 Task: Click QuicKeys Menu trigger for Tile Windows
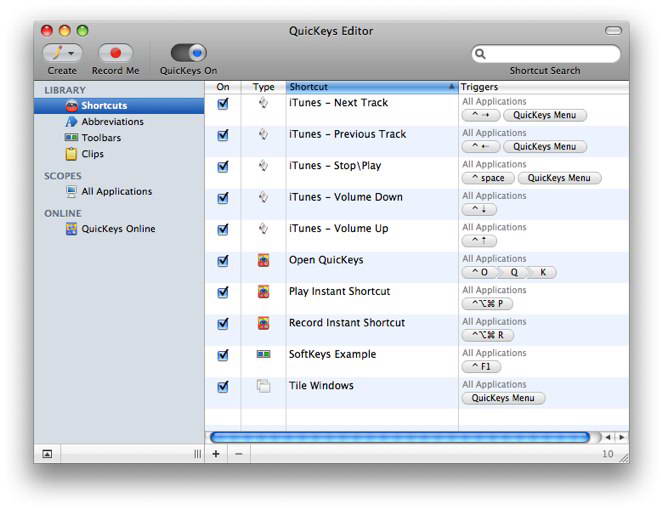tap(503, 398)
